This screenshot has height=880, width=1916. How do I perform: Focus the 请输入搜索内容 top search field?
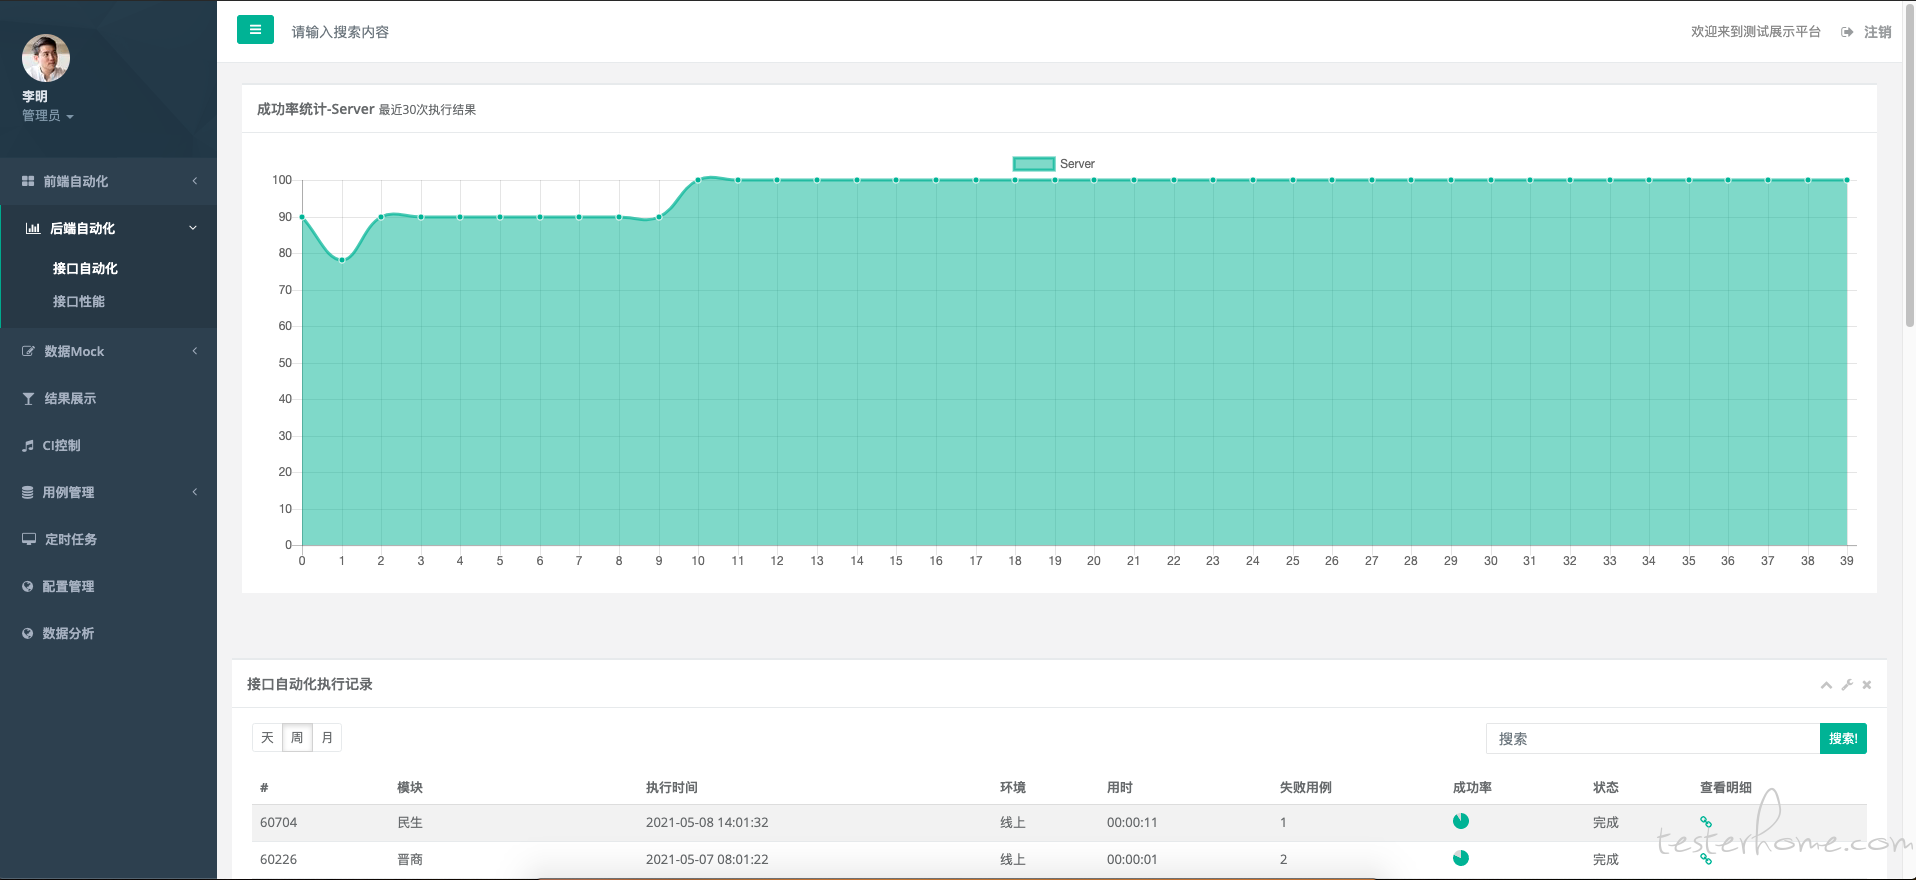pyautogui.click(x=340, y=32)
